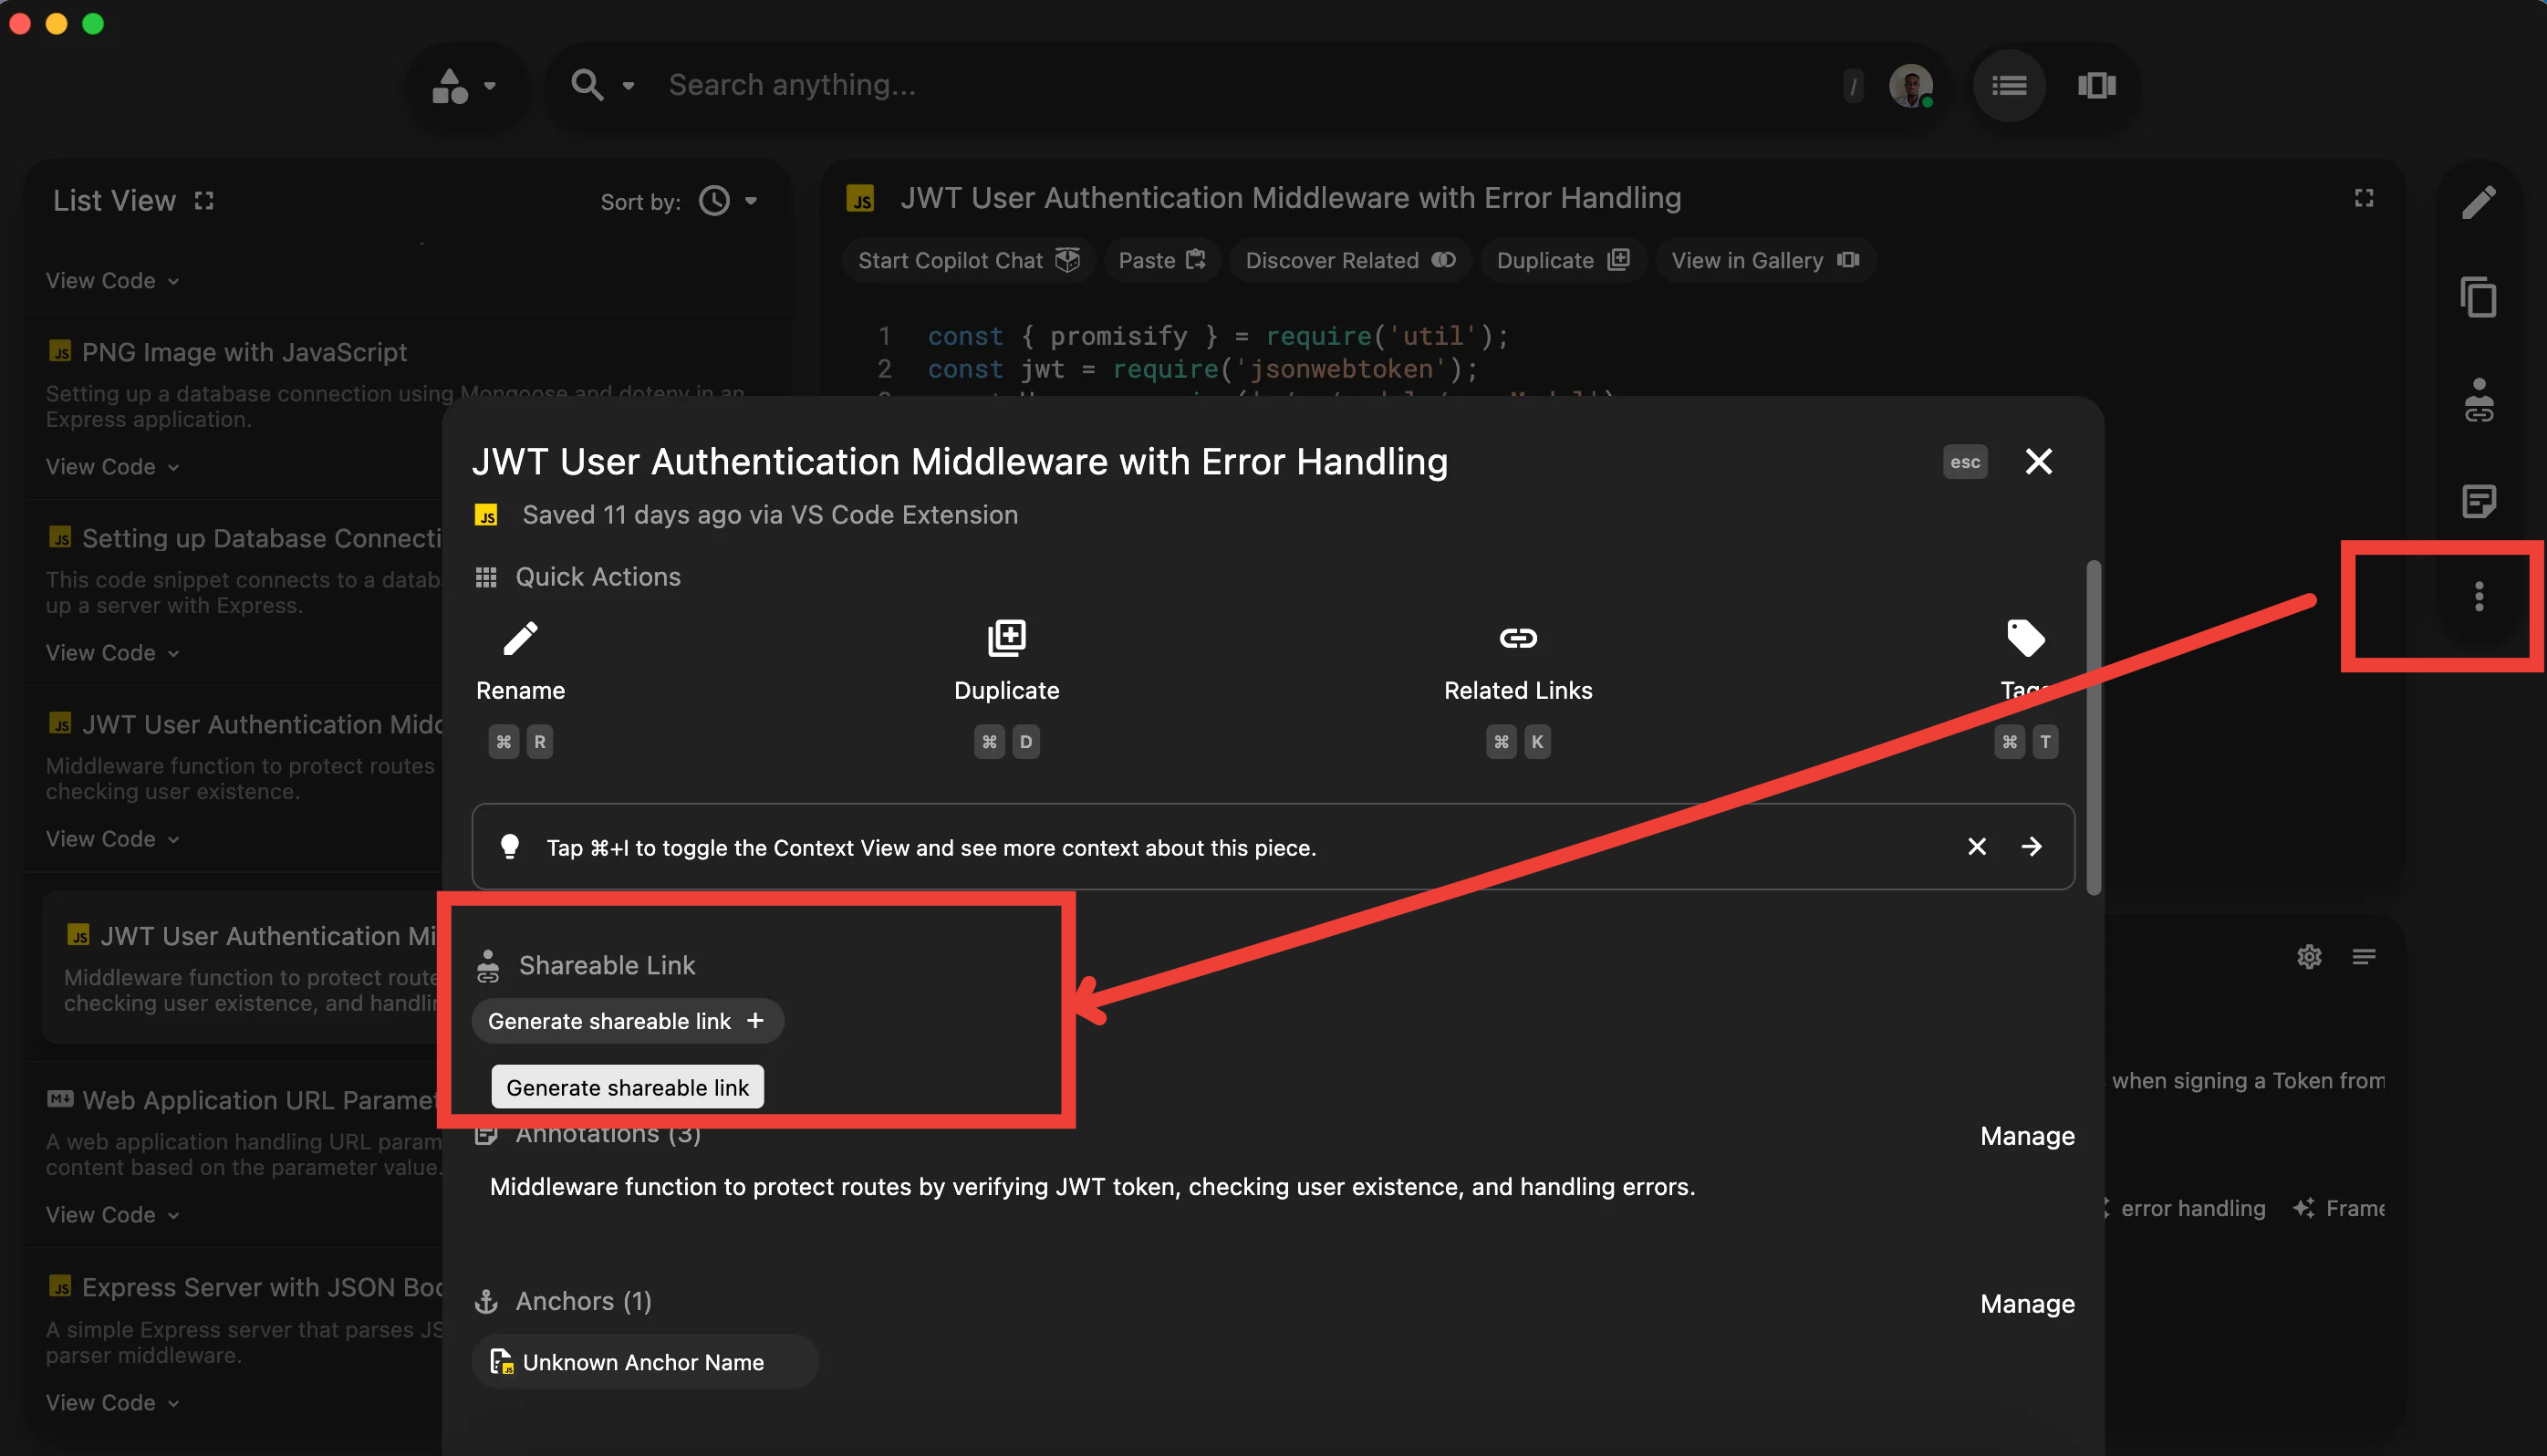The height and width of the screenshot is (1456, 2547).
Task: Open Related Links quick action
Action: click(x=1517, y=638)
